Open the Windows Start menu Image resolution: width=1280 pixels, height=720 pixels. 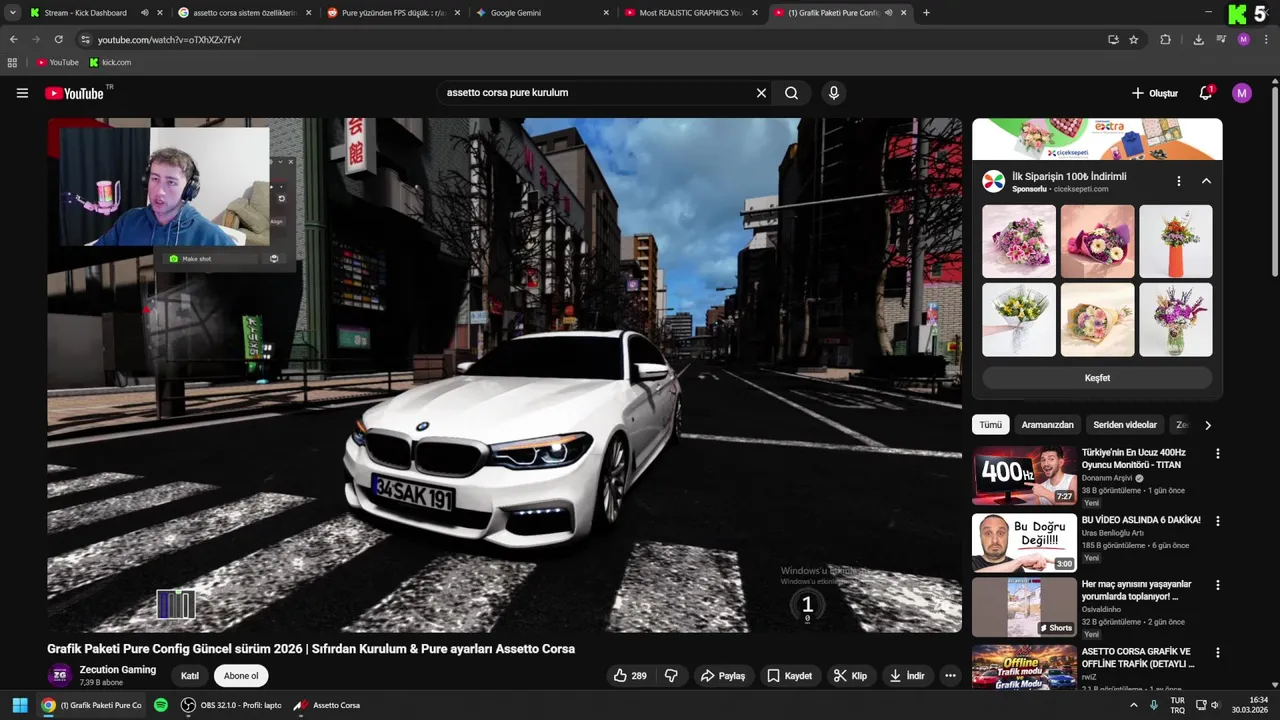20,705
